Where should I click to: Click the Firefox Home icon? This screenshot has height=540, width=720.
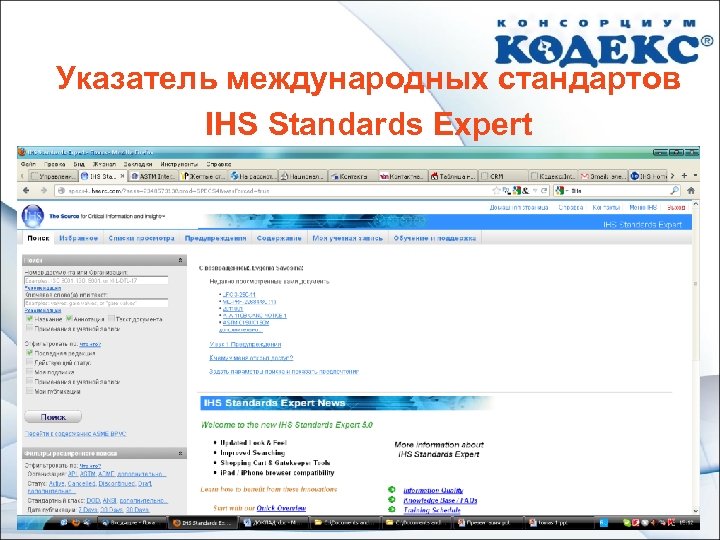(x=691, y=190)
